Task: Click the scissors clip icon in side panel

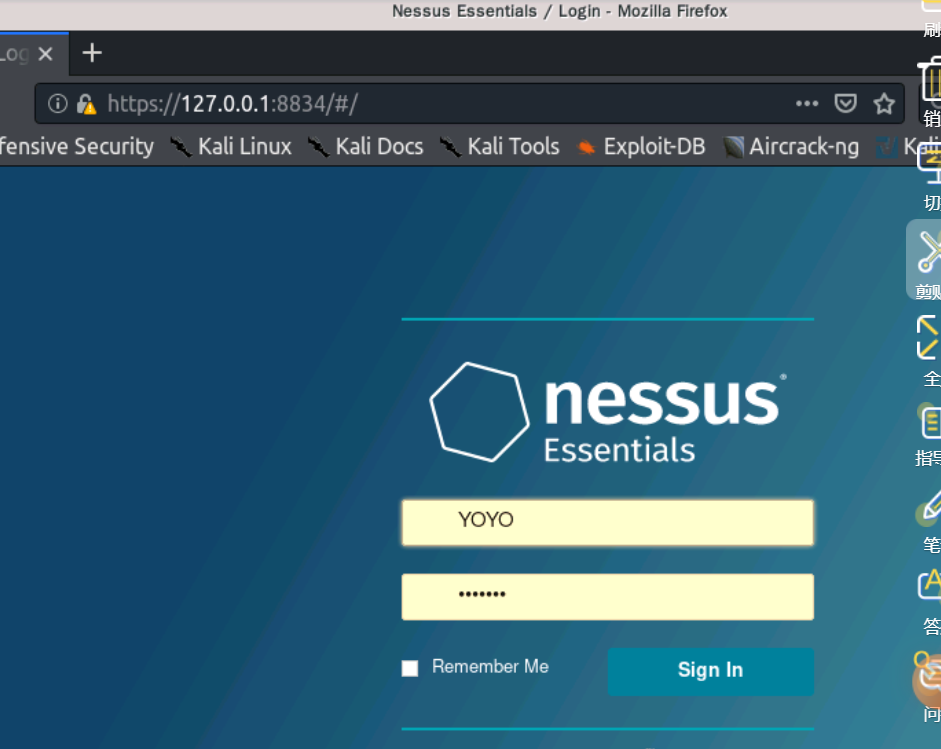Action: [x=929, y=251]
